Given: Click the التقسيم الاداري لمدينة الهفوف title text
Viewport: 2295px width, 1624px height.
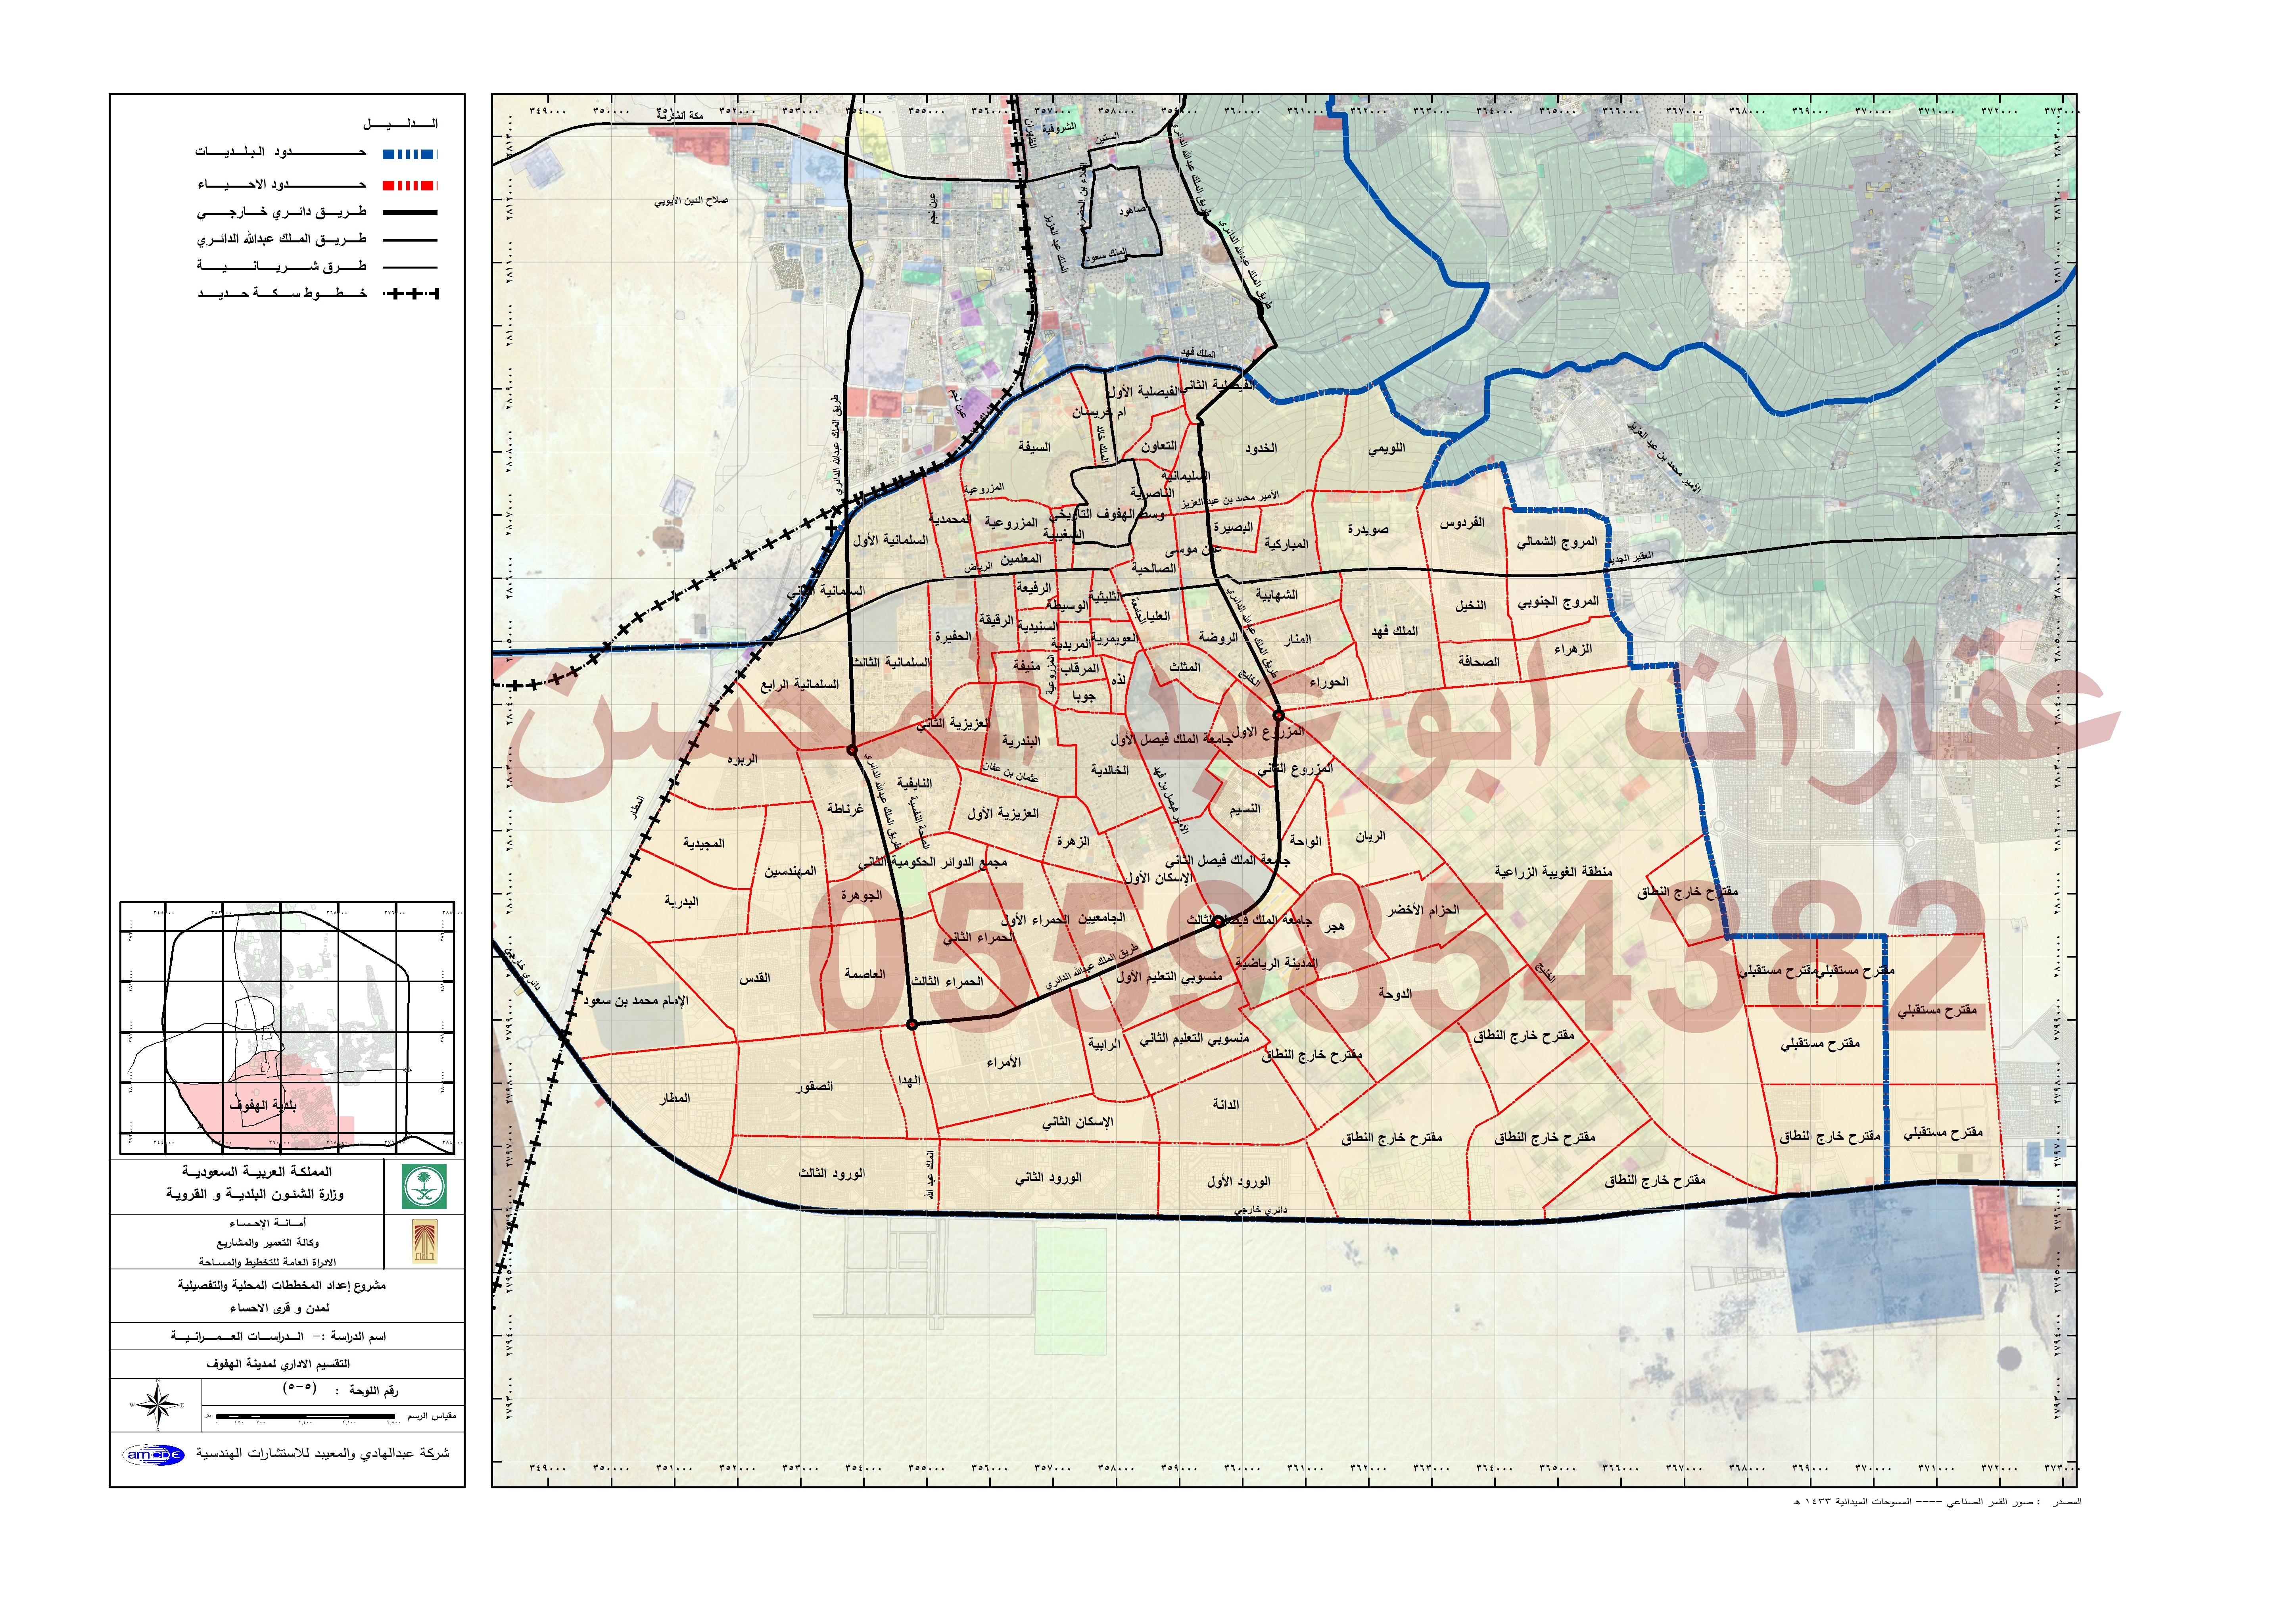Looking at the screenshot, I should (x=278, y=1364).
